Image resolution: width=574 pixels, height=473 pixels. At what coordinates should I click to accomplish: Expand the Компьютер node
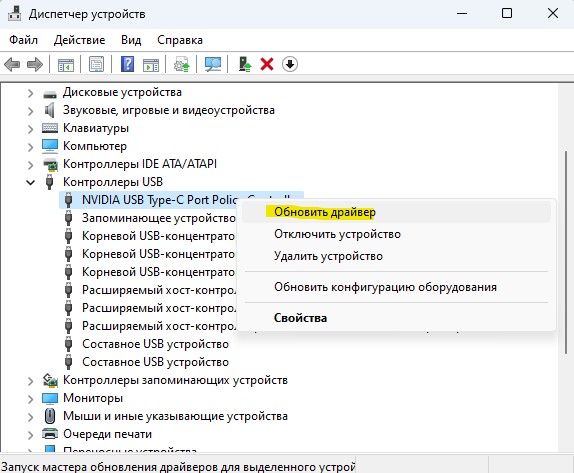point(31,146)
